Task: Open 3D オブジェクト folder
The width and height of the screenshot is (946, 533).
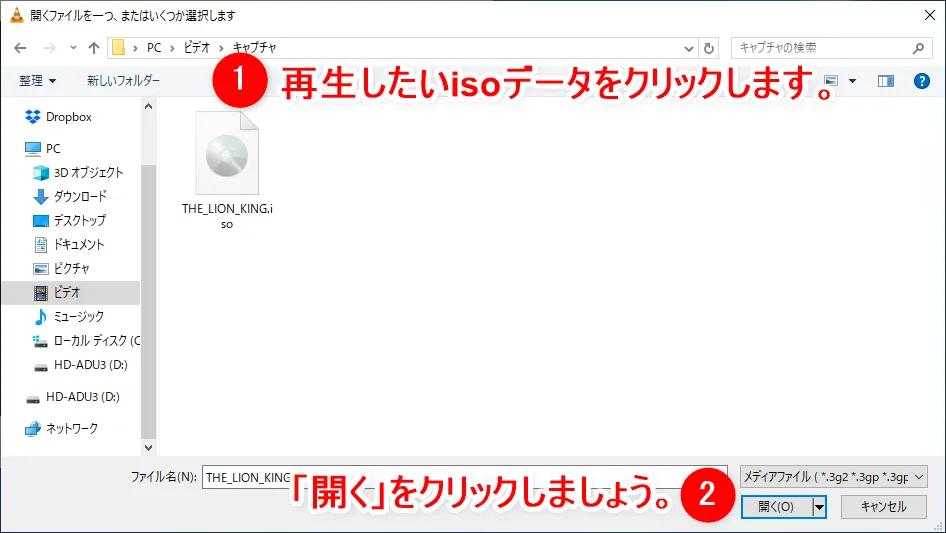Action: pos(78,173)
